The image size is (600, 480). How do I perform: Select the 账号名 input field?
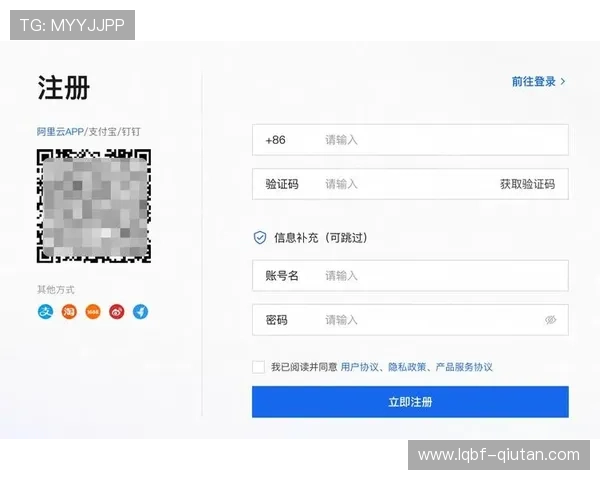(x=440, y=275)
